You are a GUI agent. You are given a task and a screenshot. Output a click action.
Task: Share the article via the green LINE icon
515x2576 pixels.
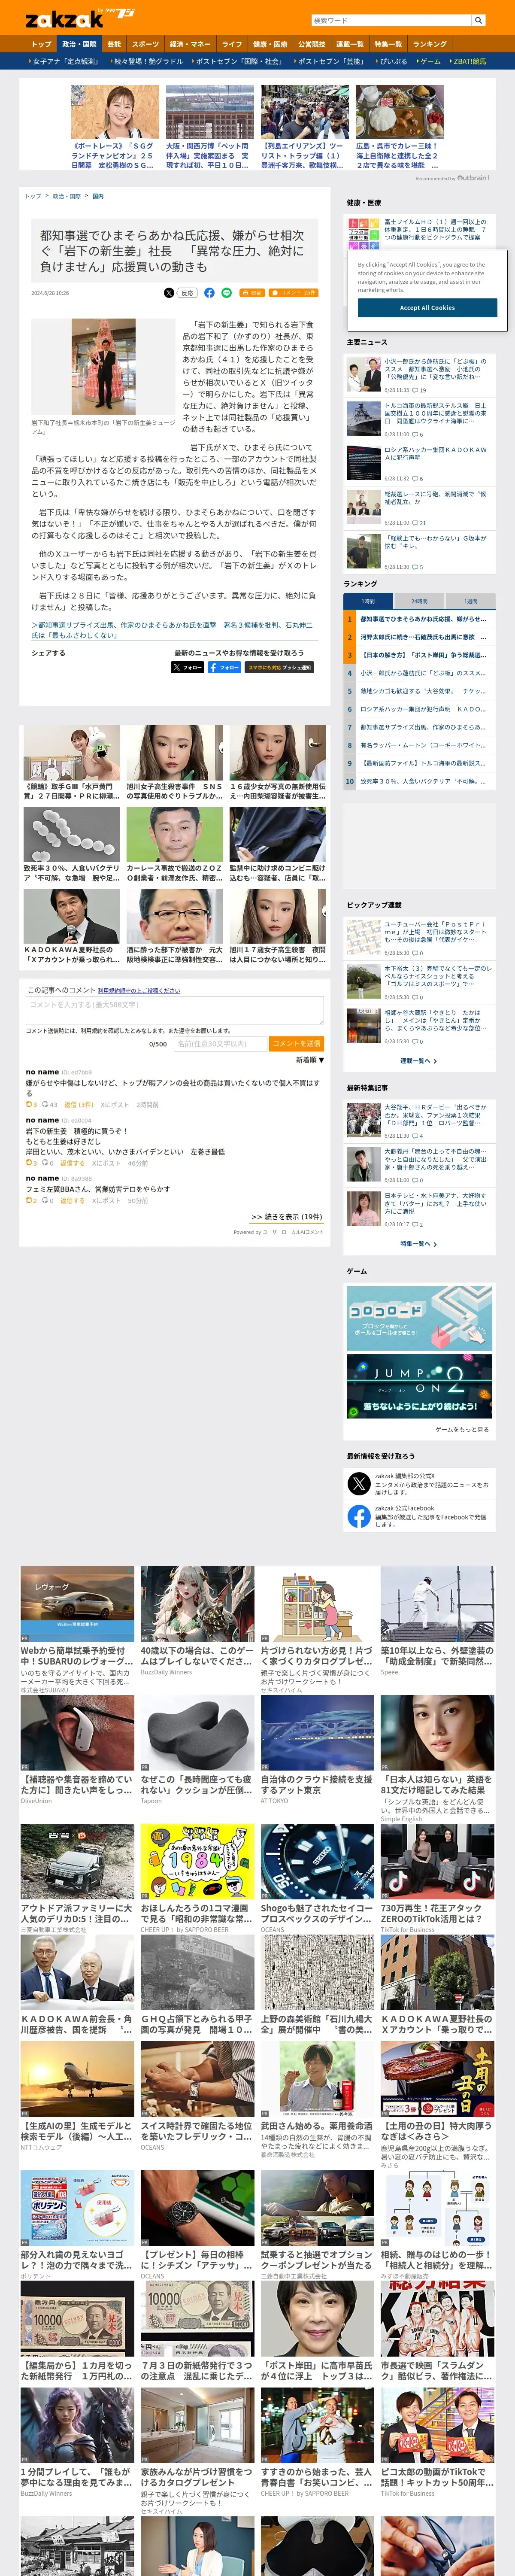click(226, 293)
